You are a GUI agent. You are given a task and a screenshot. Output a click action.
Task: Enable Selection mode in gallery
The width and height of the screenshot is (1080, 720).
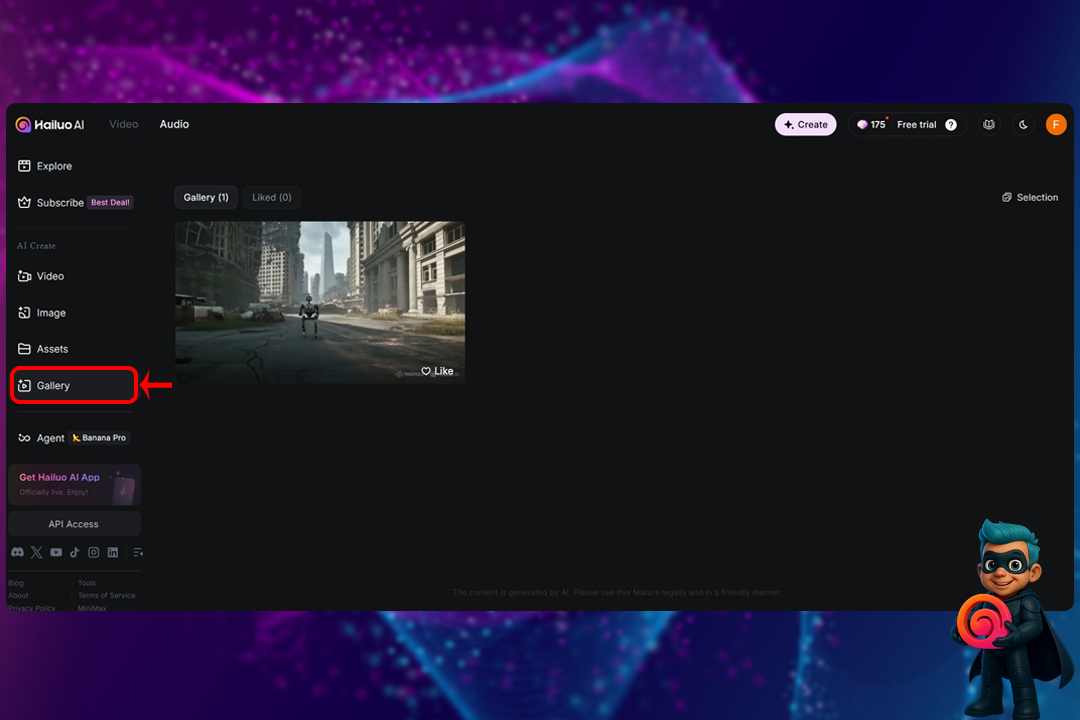(x=1030, y=197)
